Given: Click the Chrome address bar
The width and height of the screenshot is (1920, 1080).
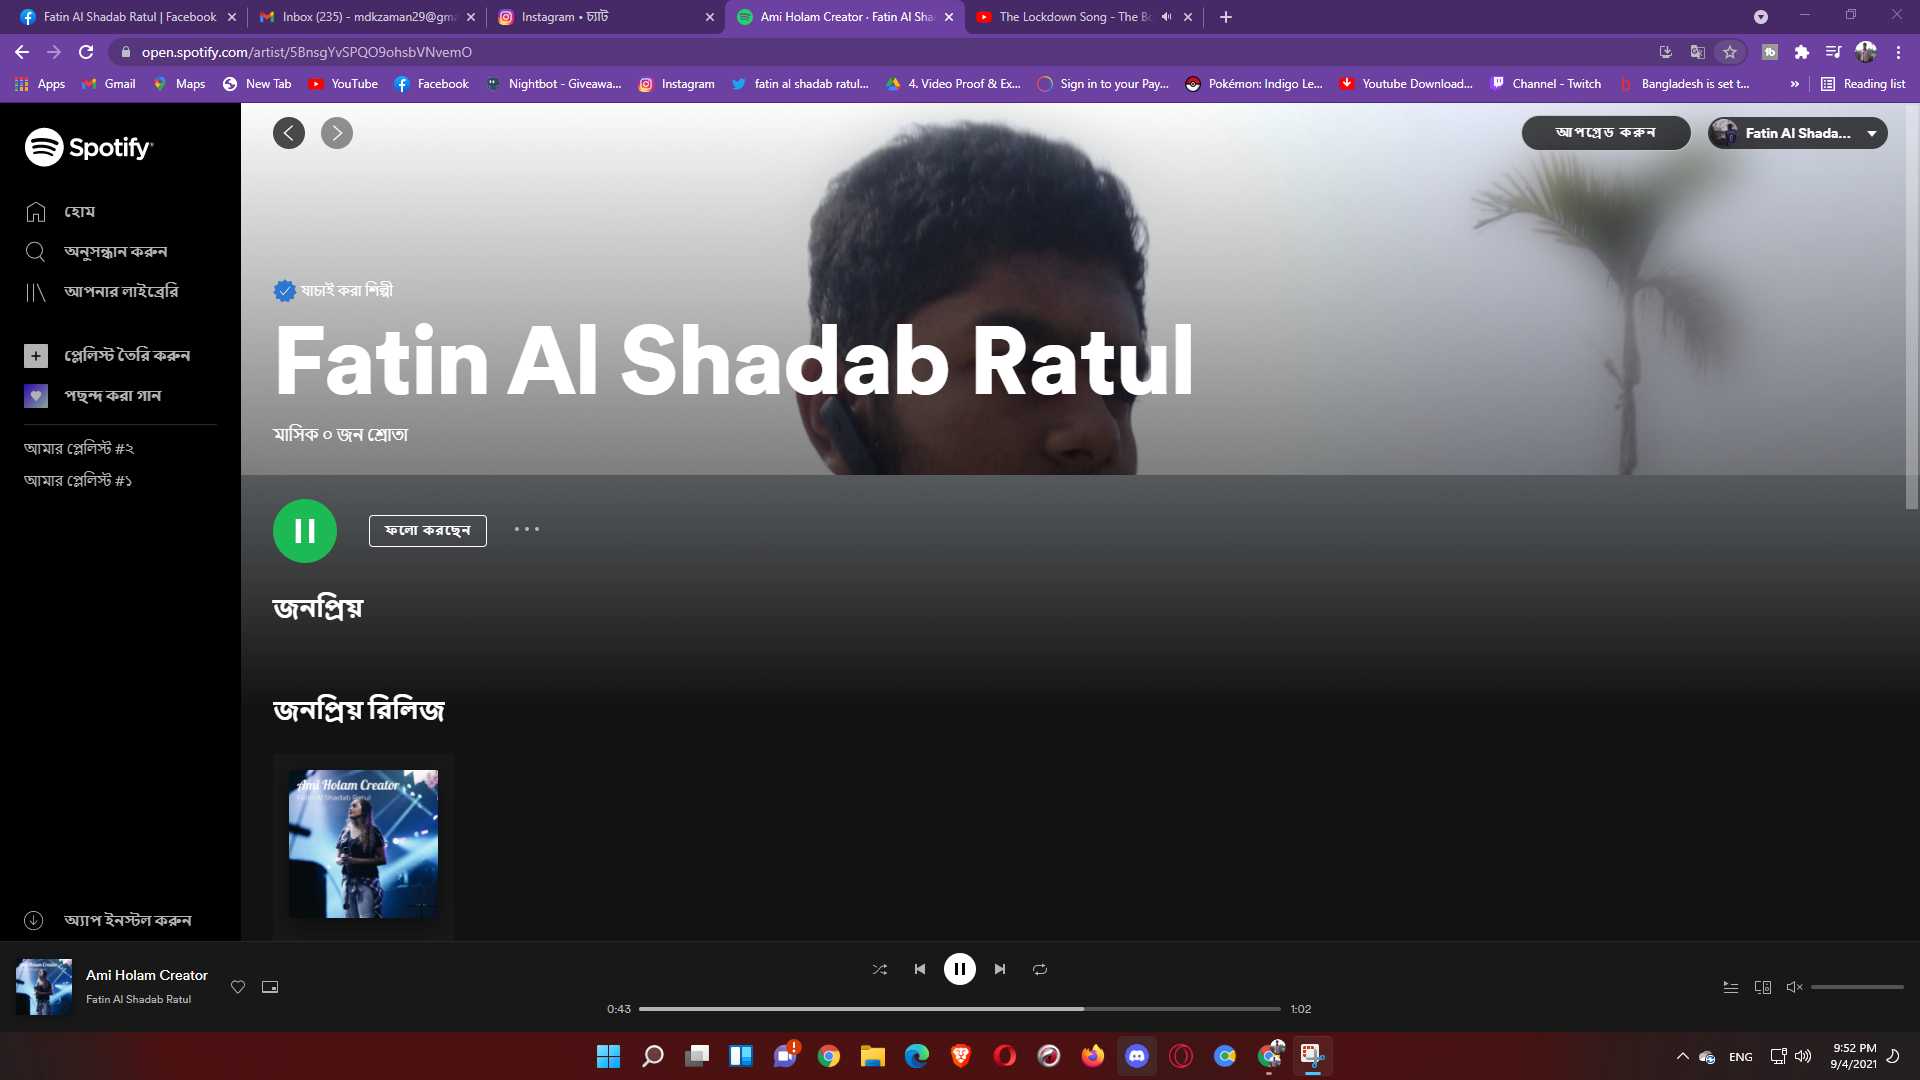Looking at the screenshot, I should [x=880, y=52].
